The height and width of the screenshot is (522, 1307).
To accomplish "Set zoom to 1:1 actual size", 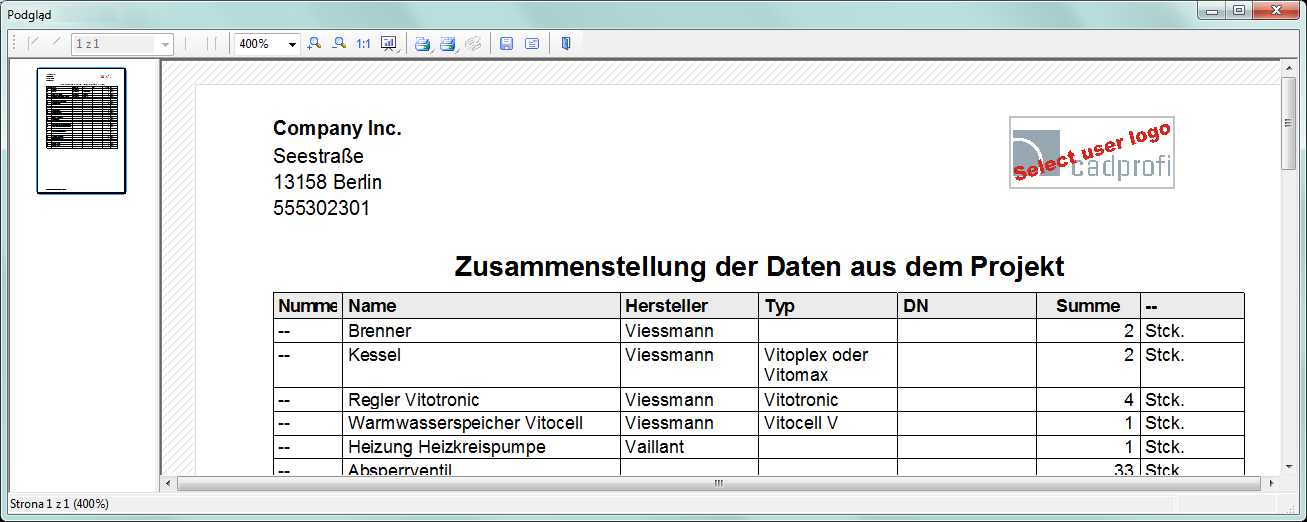I will tap(363, 44).
